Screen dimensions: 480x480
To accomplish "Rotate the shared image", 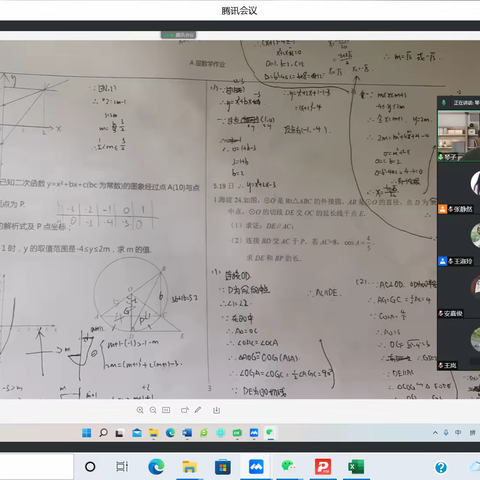I will click(x=185, y=410).
